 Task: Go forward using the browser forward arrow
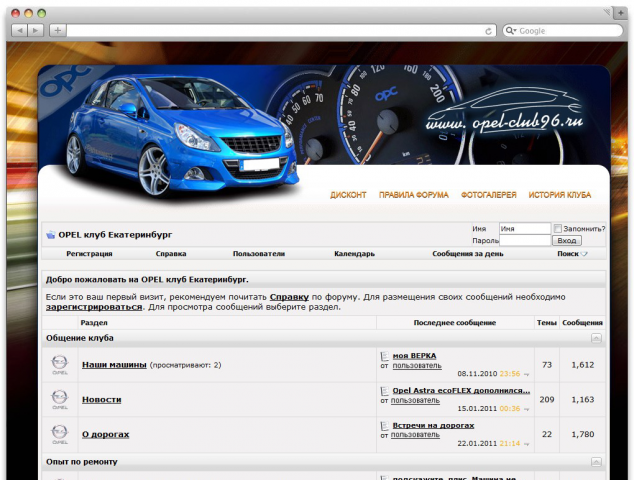[x=36, y=30]
